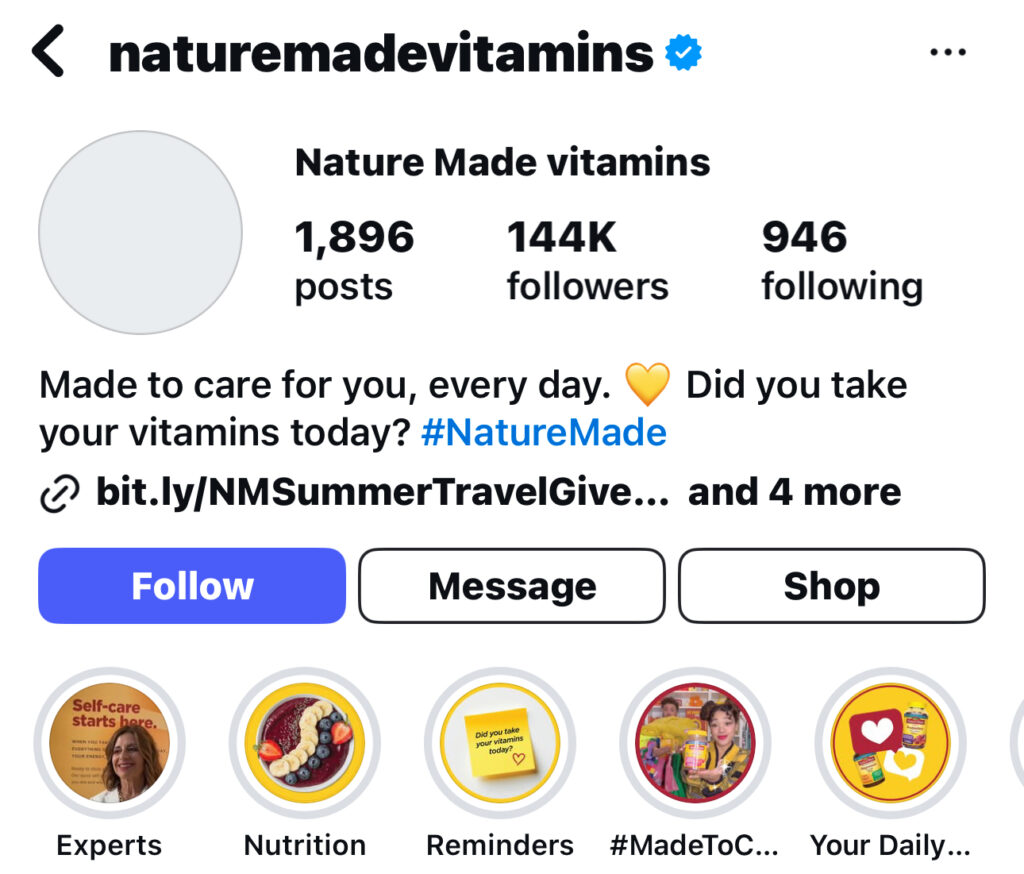Tap the link chain icon in bio

[x=59, y=493]
